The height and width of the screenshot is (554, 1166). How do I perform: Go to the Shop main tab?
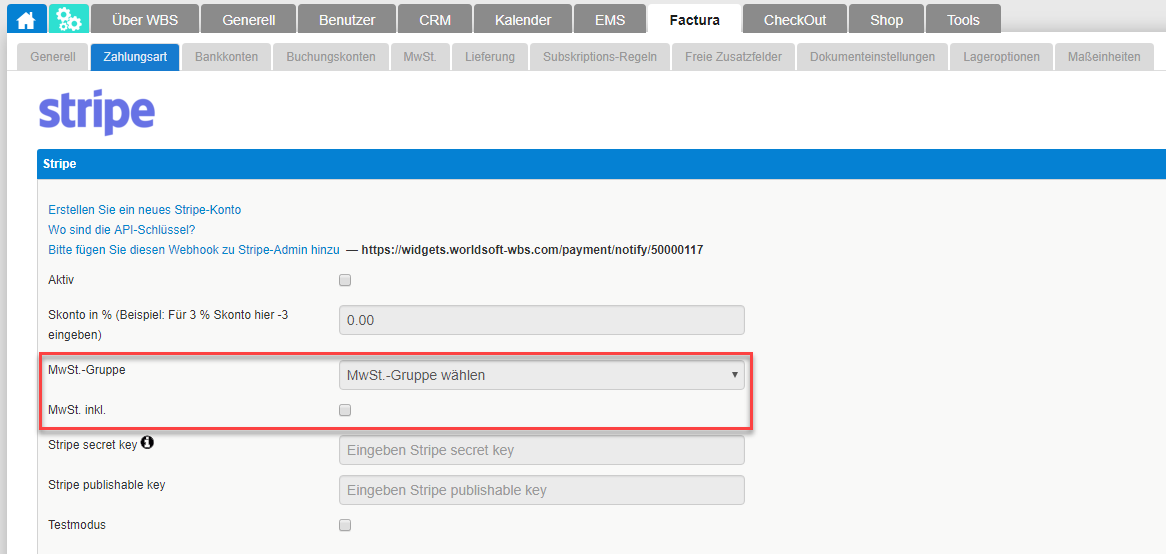click(x=886, y=20)
